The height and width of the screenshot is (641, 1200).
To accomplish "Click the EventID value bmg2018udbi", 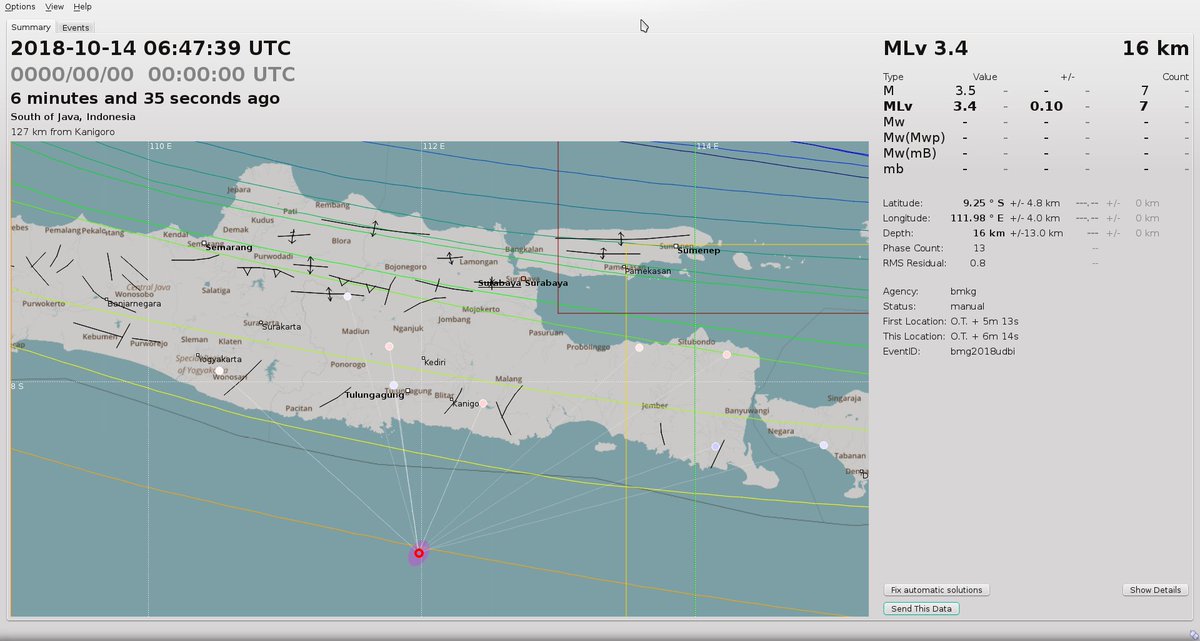I will [x=982, y=351].
